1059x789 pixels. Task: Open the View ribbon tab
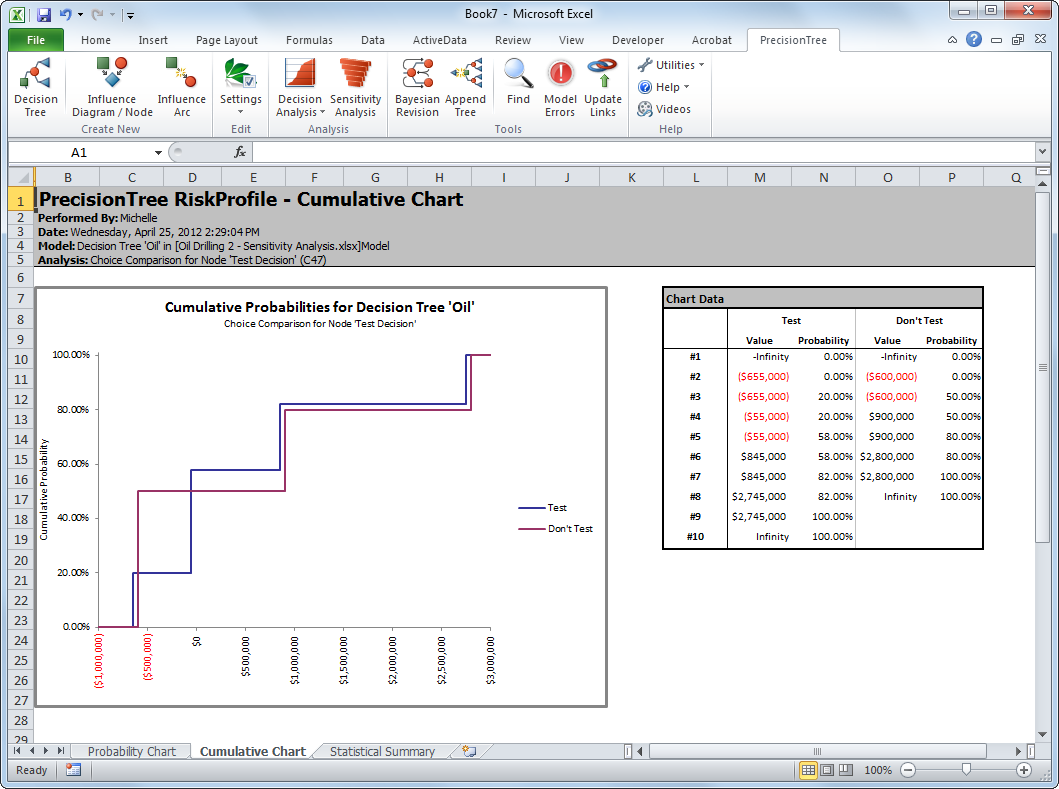tap(571, 40)
